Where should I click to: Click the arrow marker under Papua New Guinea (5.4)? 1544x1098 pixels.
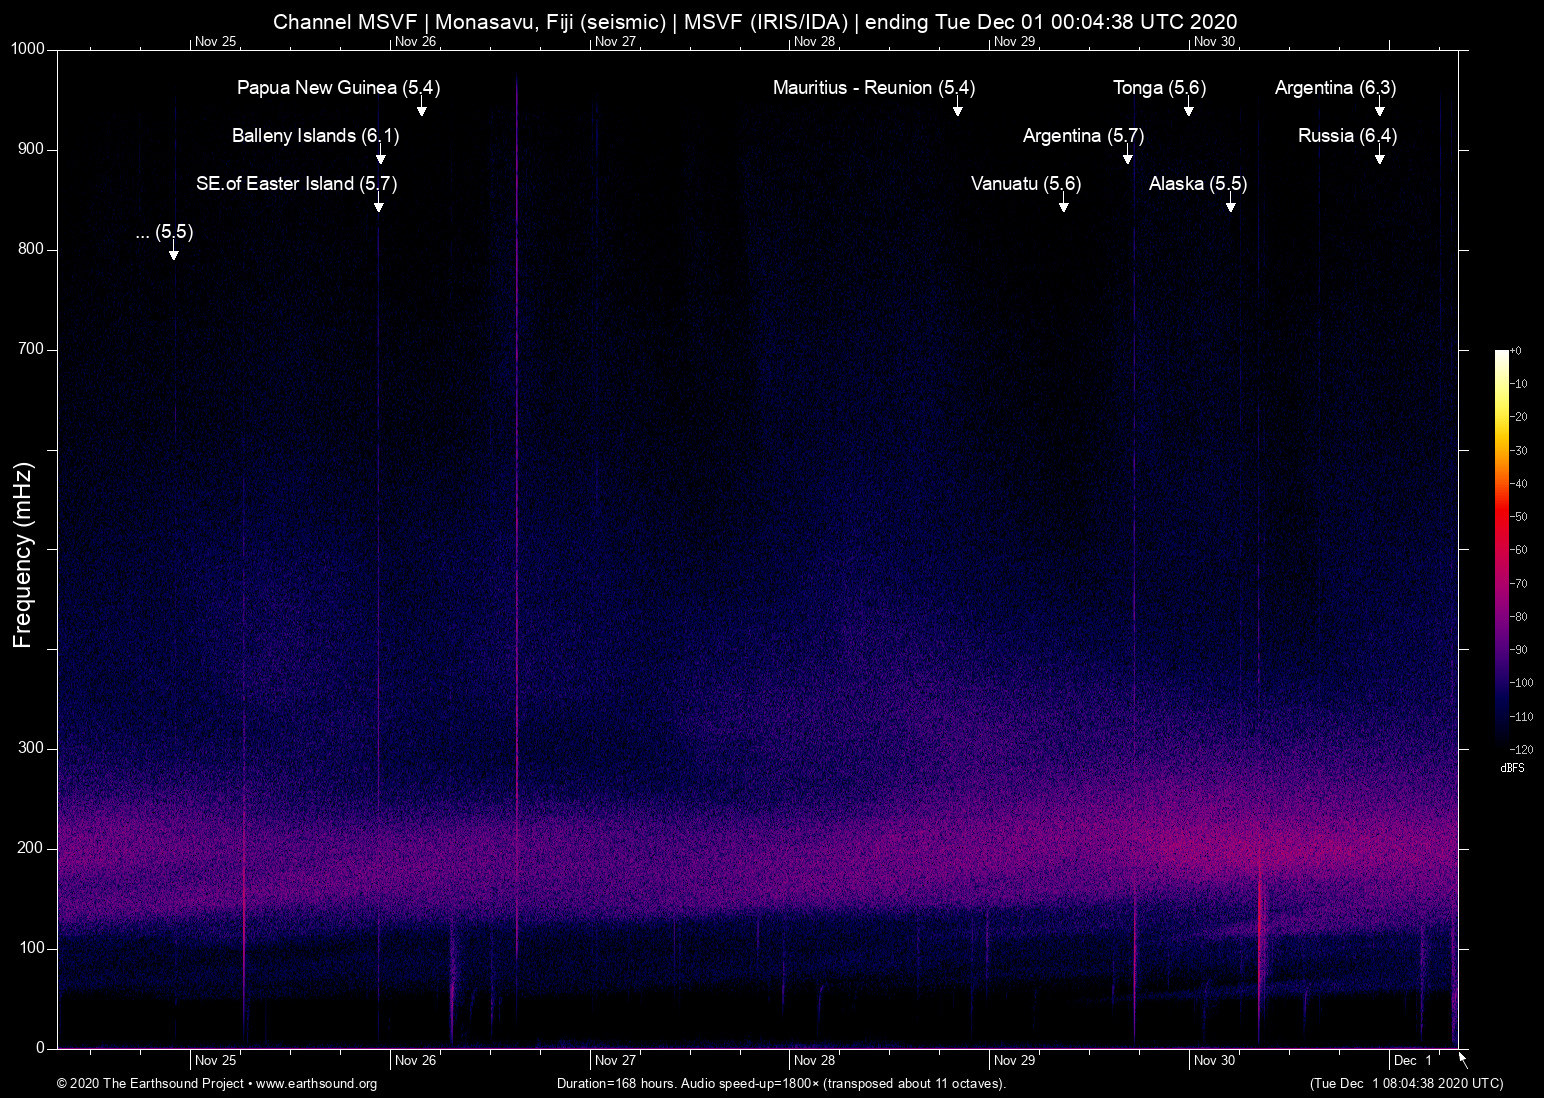coord(421,108)
